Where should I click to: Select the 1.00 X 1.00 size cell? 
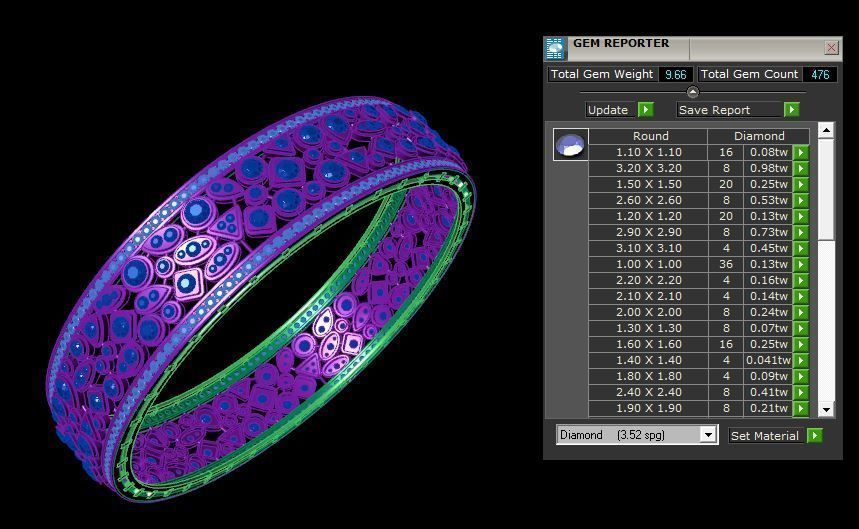click(649, 264)
